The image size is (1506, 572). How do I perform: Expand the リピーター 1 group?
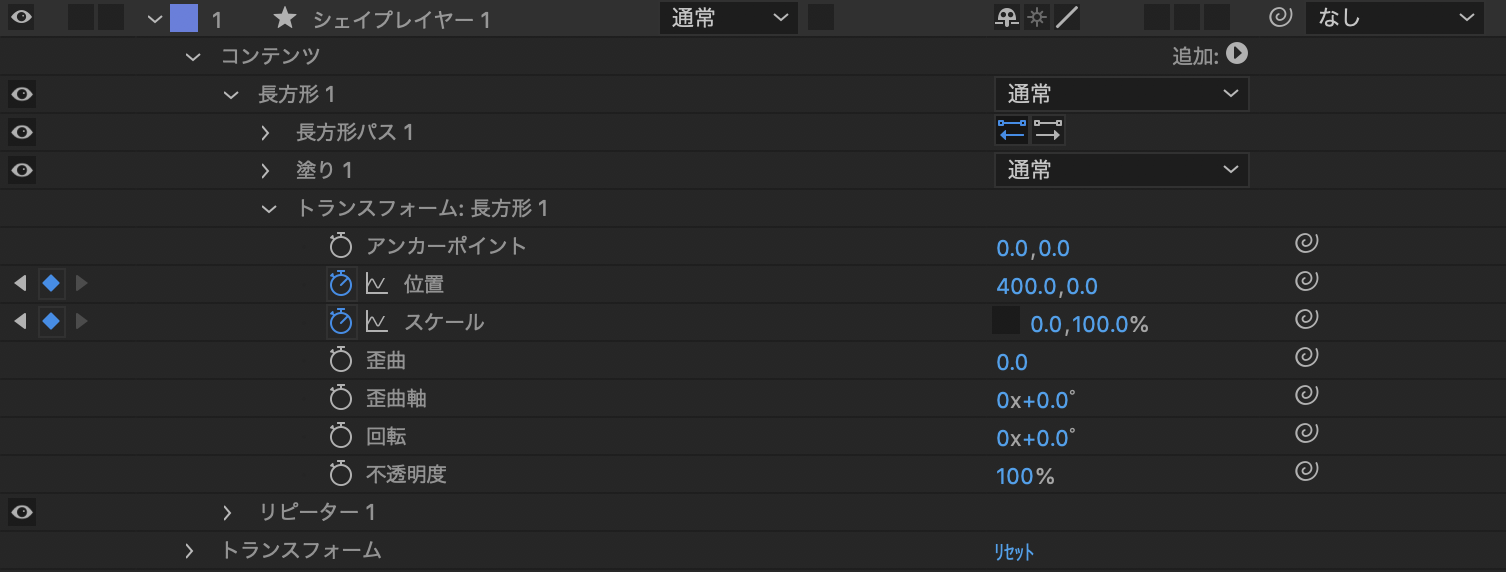pos(228,513)
